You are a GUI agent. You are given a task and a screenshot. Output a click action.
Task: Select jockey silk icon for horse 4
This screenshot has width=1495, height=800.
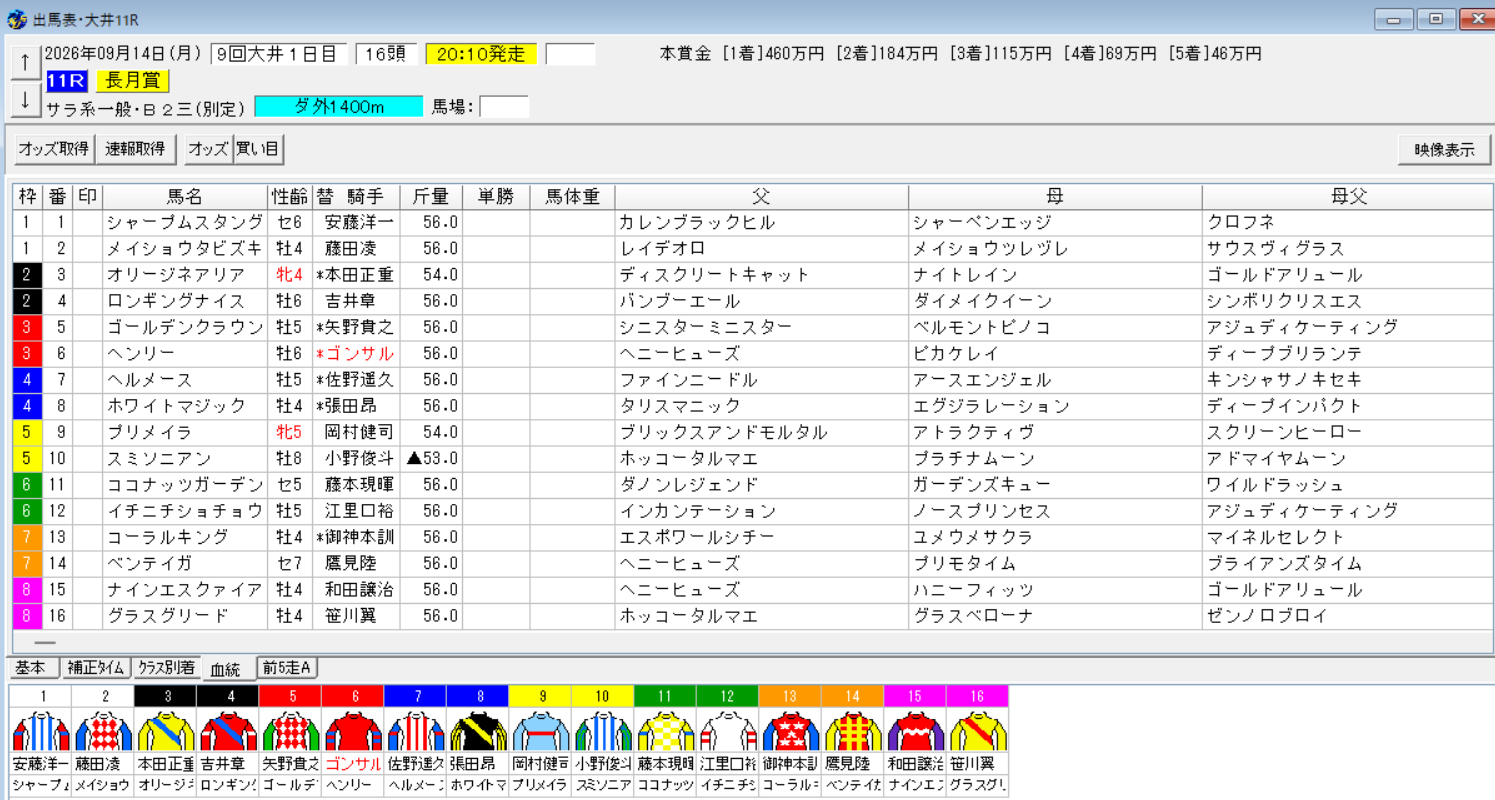tap(227, 731)
